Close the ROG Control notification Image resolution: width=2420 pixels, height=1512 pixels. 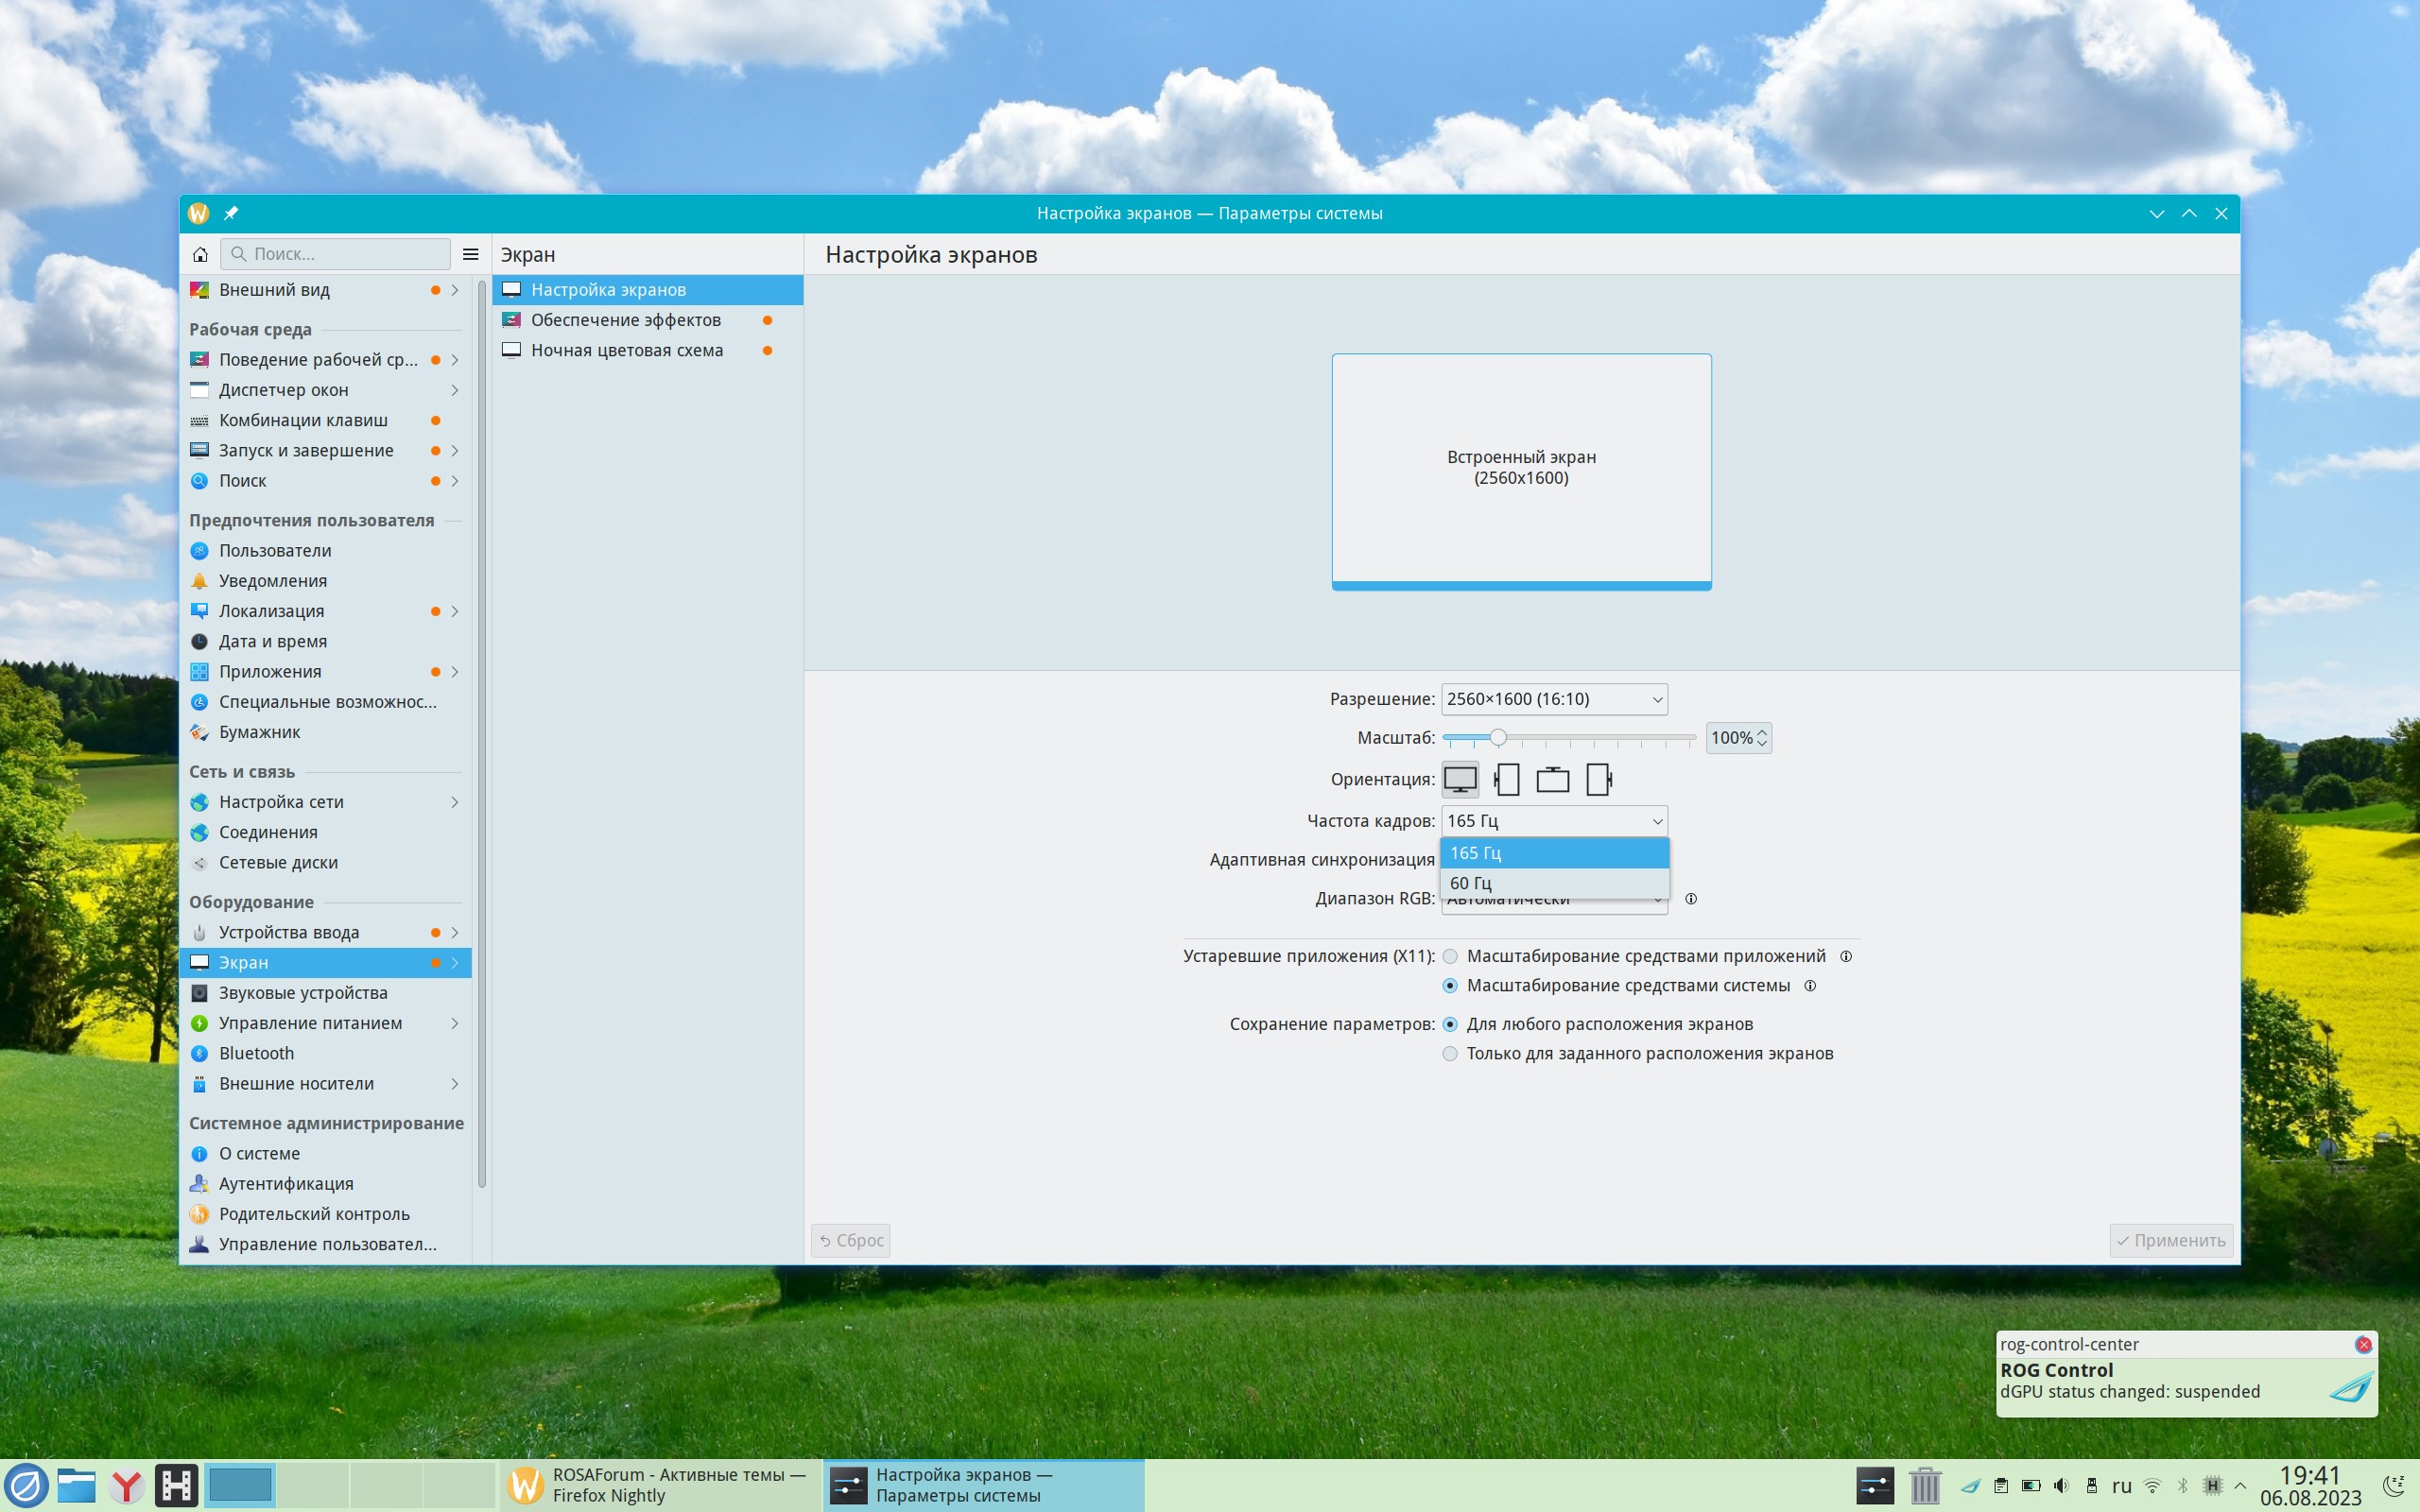point(2363,1344)
